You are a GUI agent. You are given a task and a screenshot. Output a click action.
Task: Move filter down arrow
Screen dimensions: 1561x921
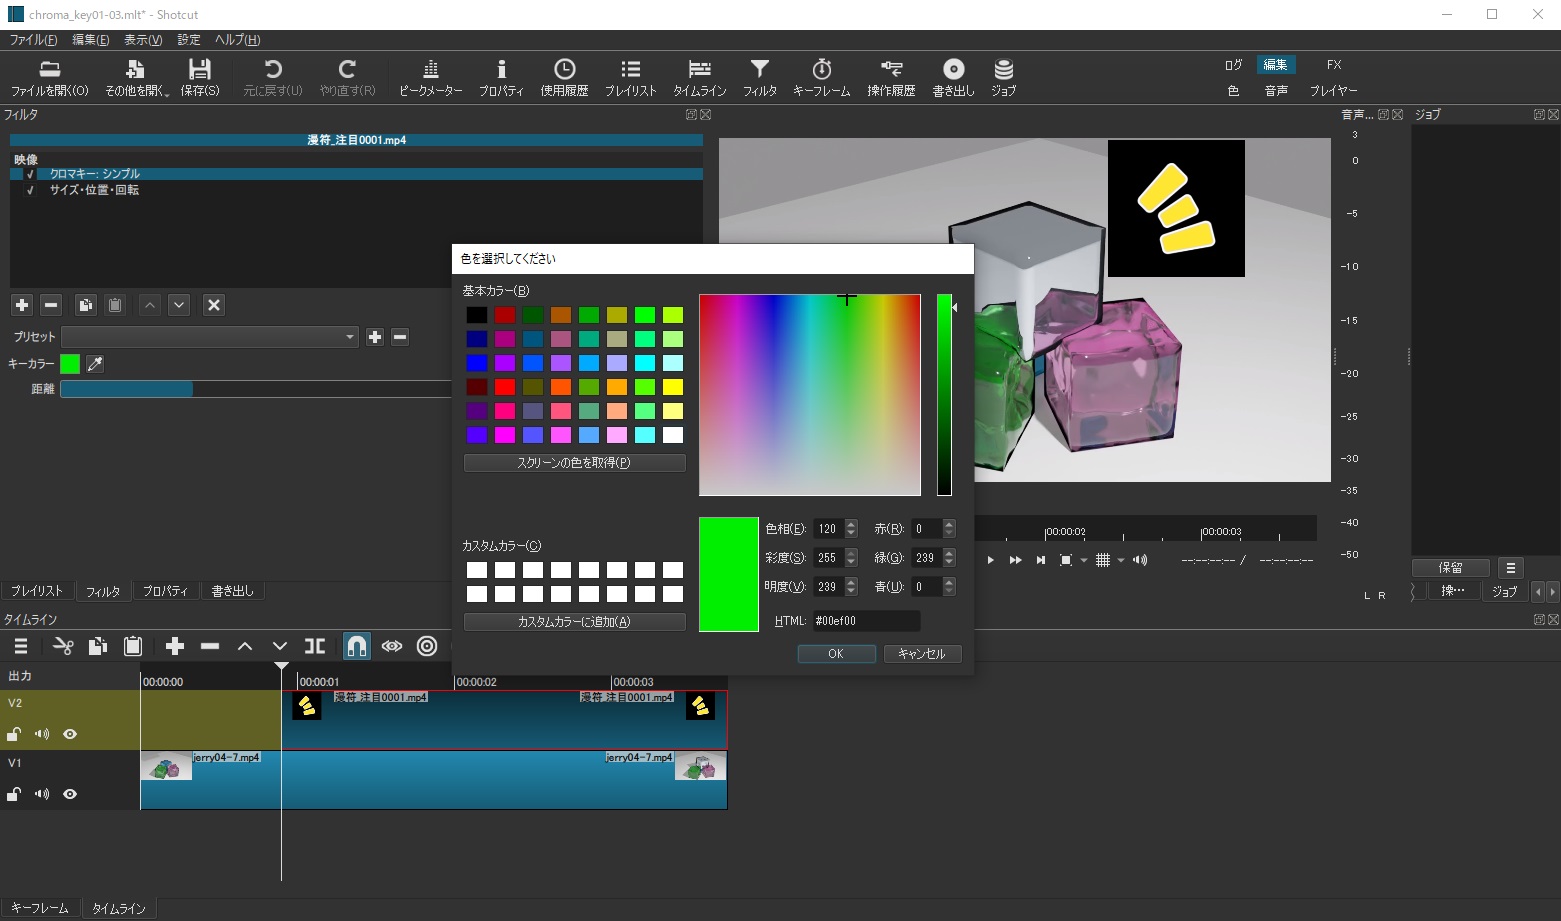tap(179, 305)
